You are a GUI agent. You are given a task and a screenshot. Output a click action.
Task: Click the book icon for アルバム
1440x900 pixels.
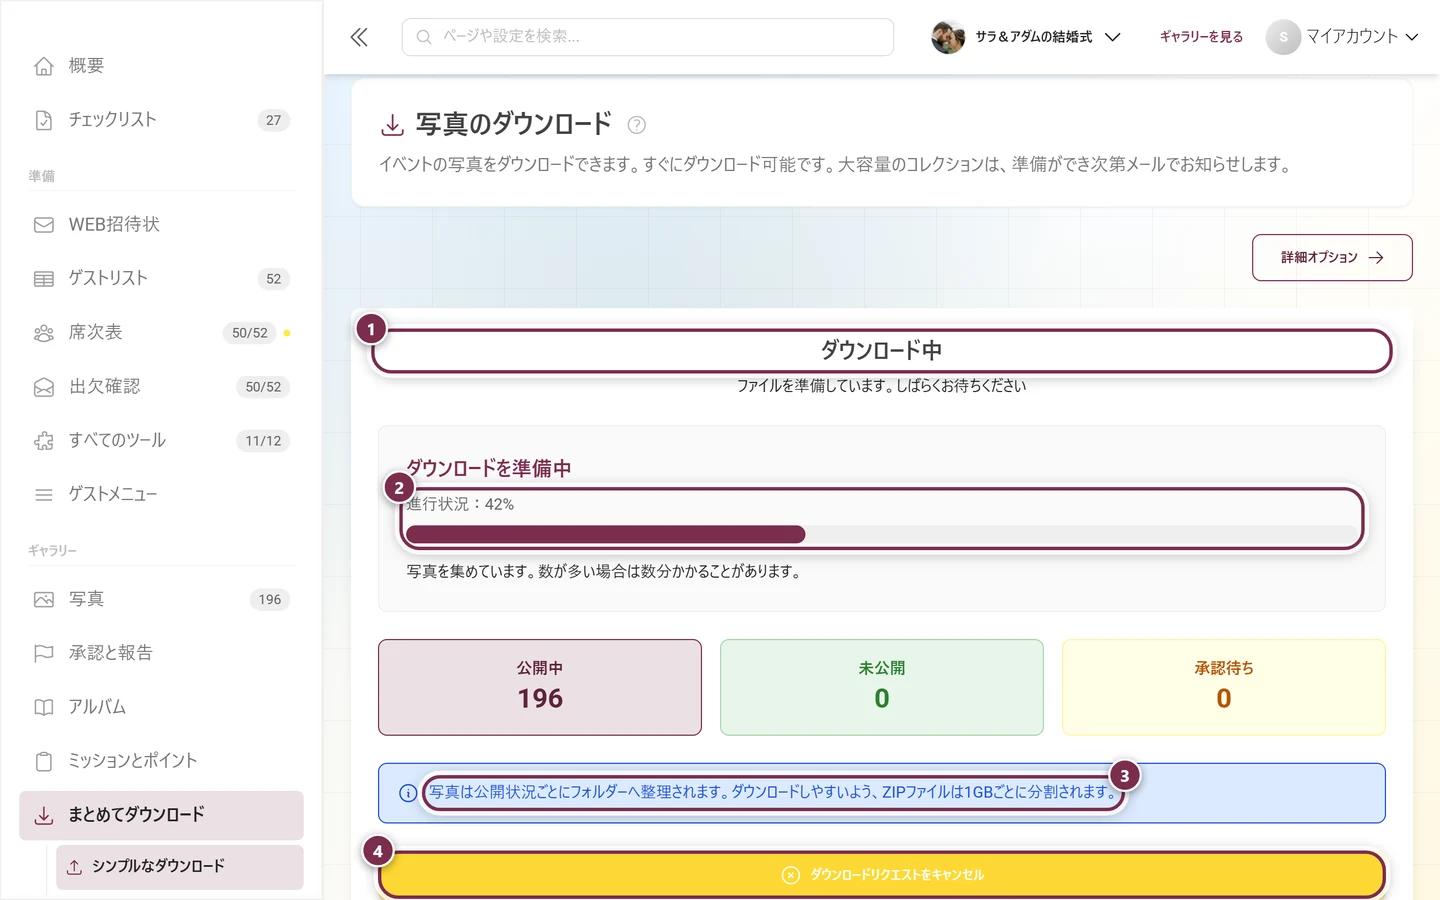coord(44,708)
